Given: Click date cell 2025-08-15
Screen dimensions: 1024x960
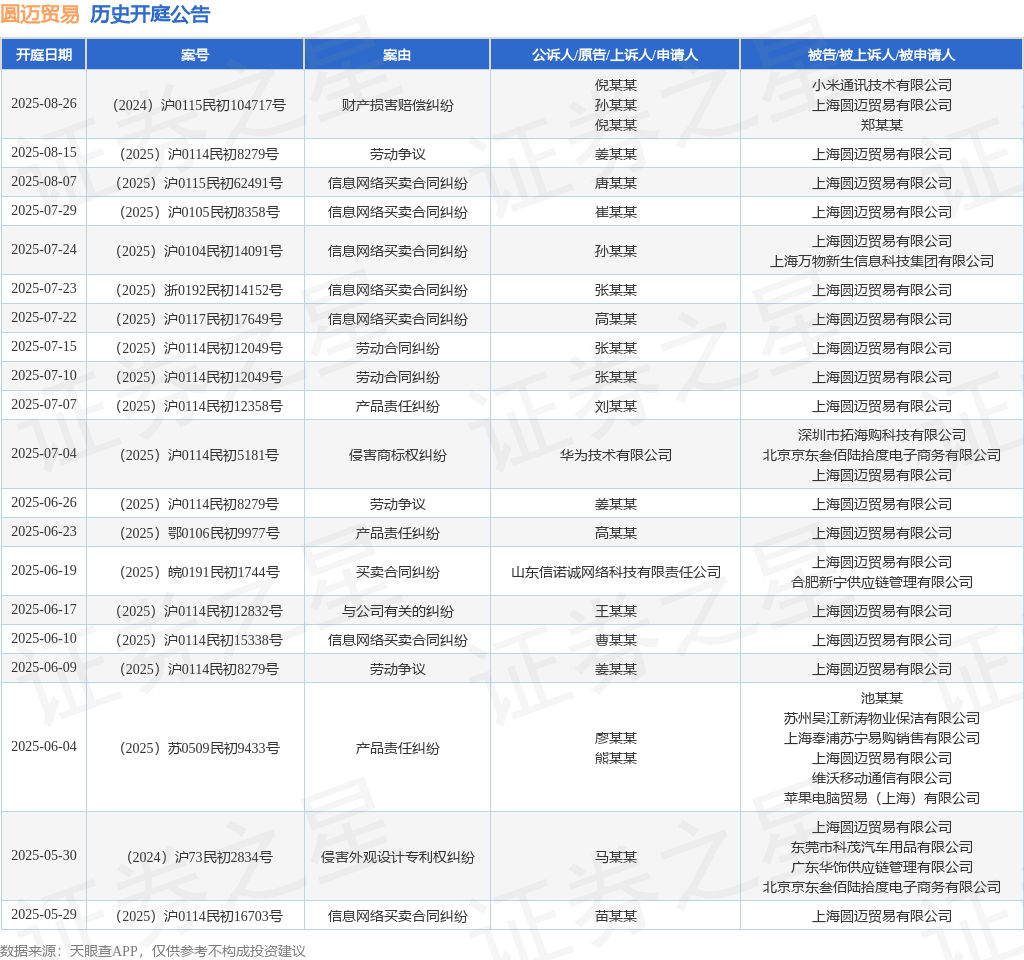Looking at the screenshot, I should [44, 153].
